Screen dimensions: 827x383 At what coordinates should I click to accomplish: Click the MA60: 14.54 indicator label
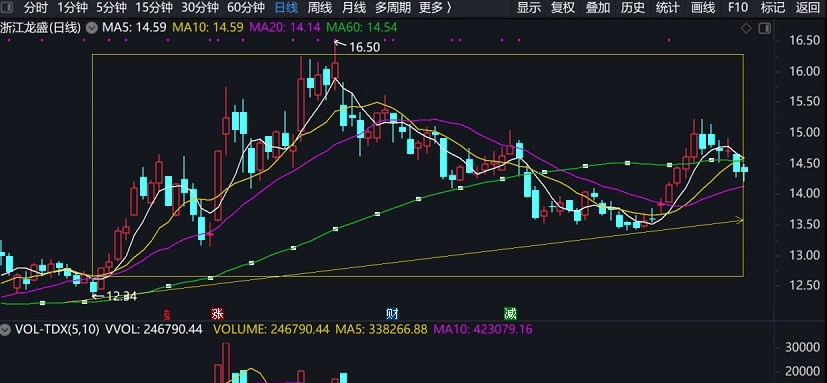(x=362, y=28)
